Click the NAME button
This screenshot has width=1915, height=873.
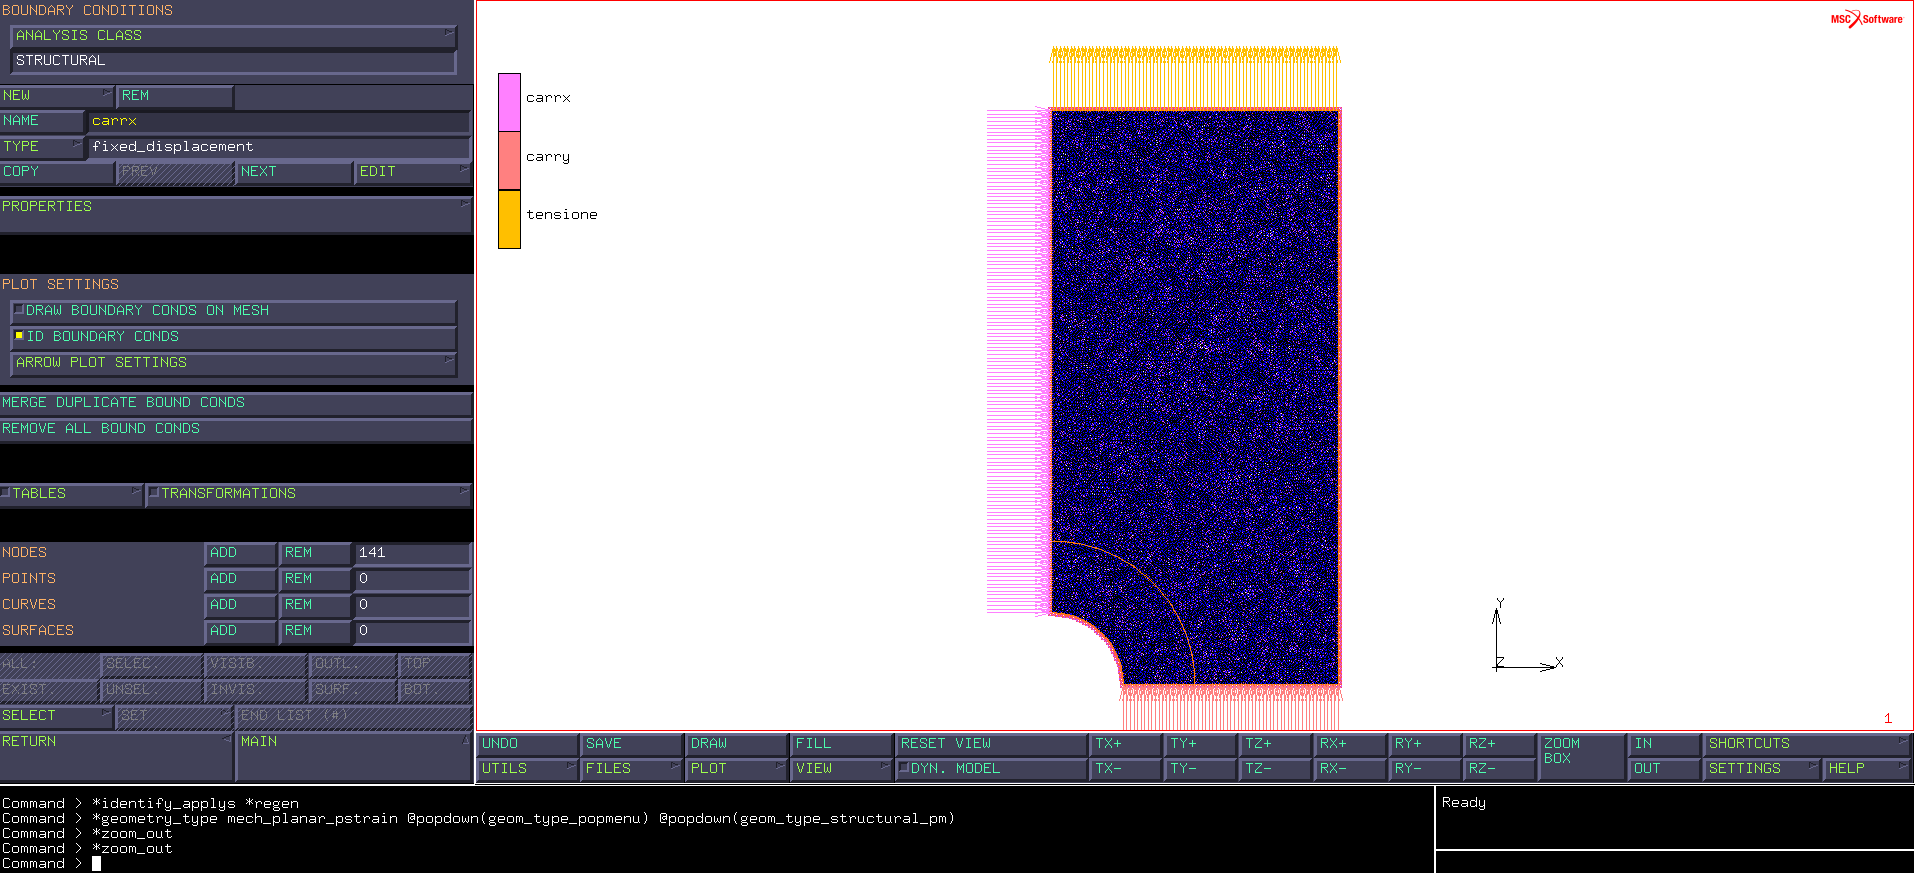pyautogui.click(x=42, y=121)
